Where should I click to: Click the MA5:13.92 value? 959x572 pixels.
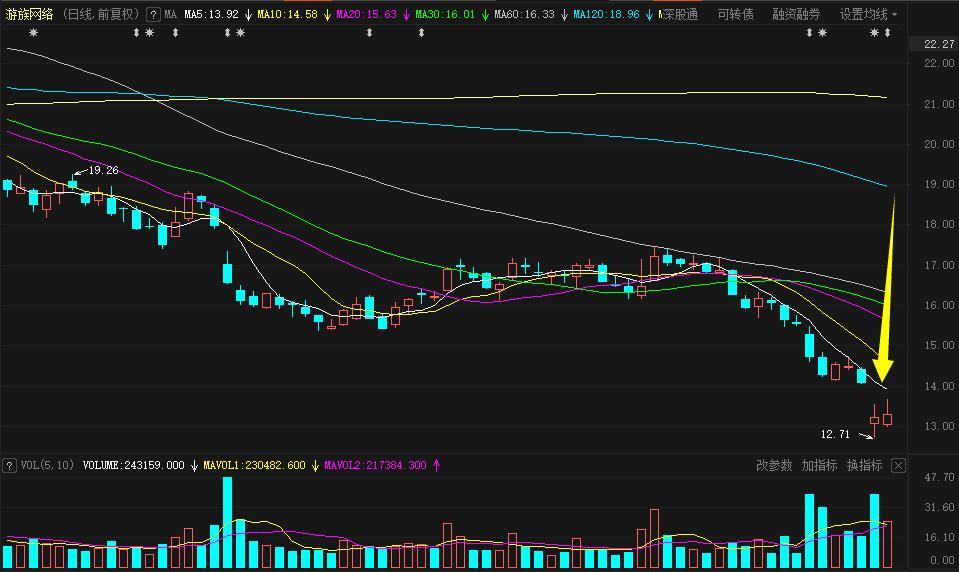[x=212, y=14]
